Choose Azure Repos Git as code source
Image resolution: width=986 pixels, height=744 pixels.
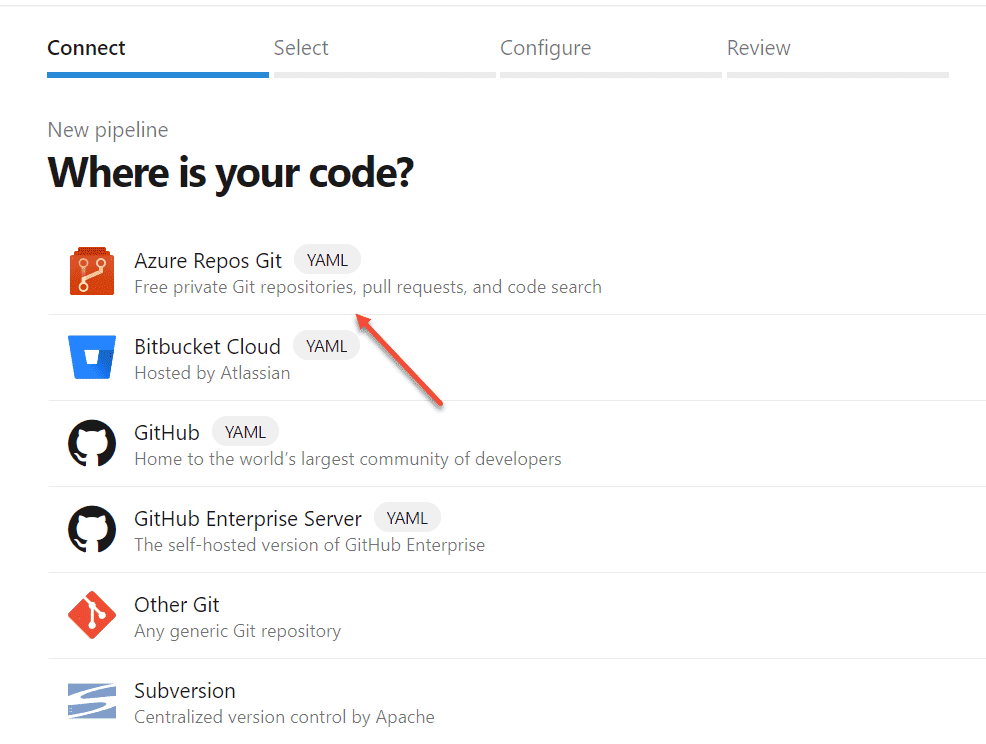coord(517,272)
